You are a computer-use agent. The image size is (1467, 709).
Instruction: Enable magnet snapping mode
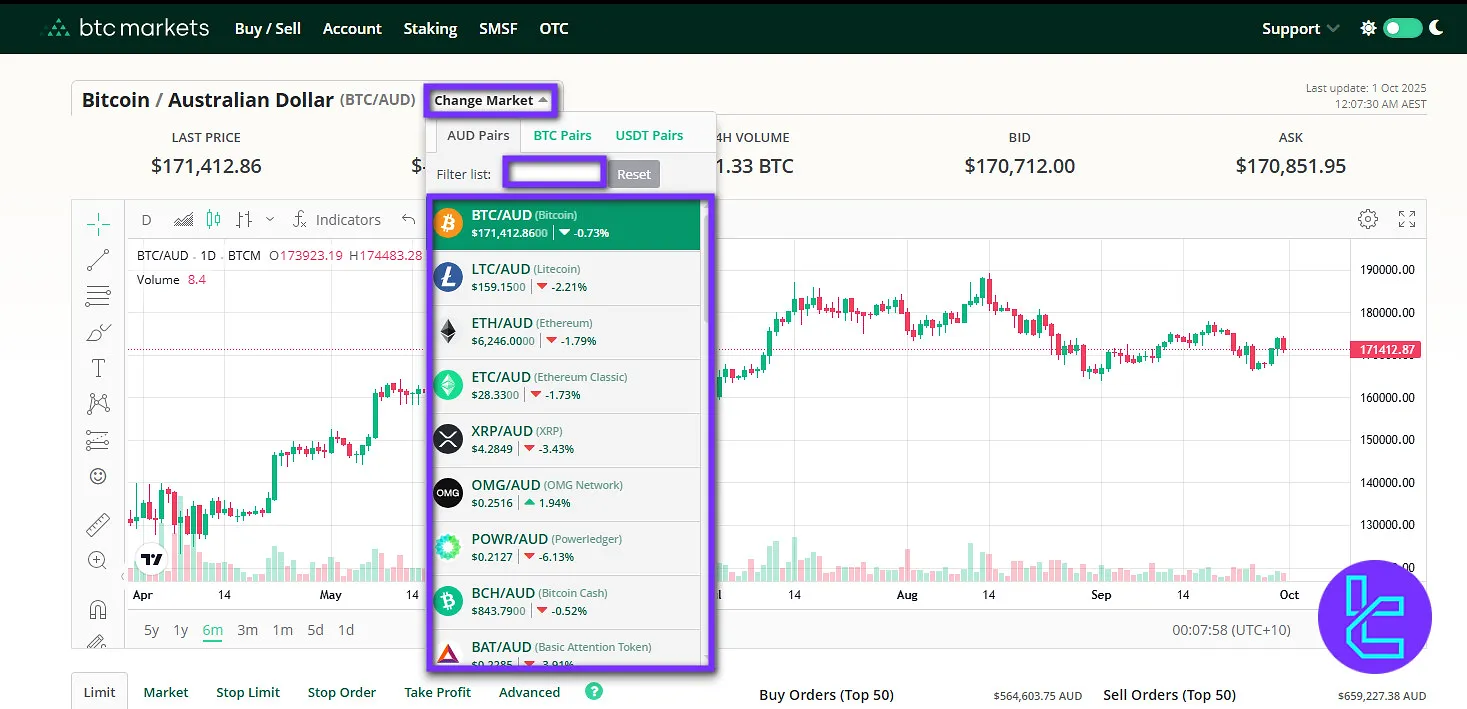97,608
